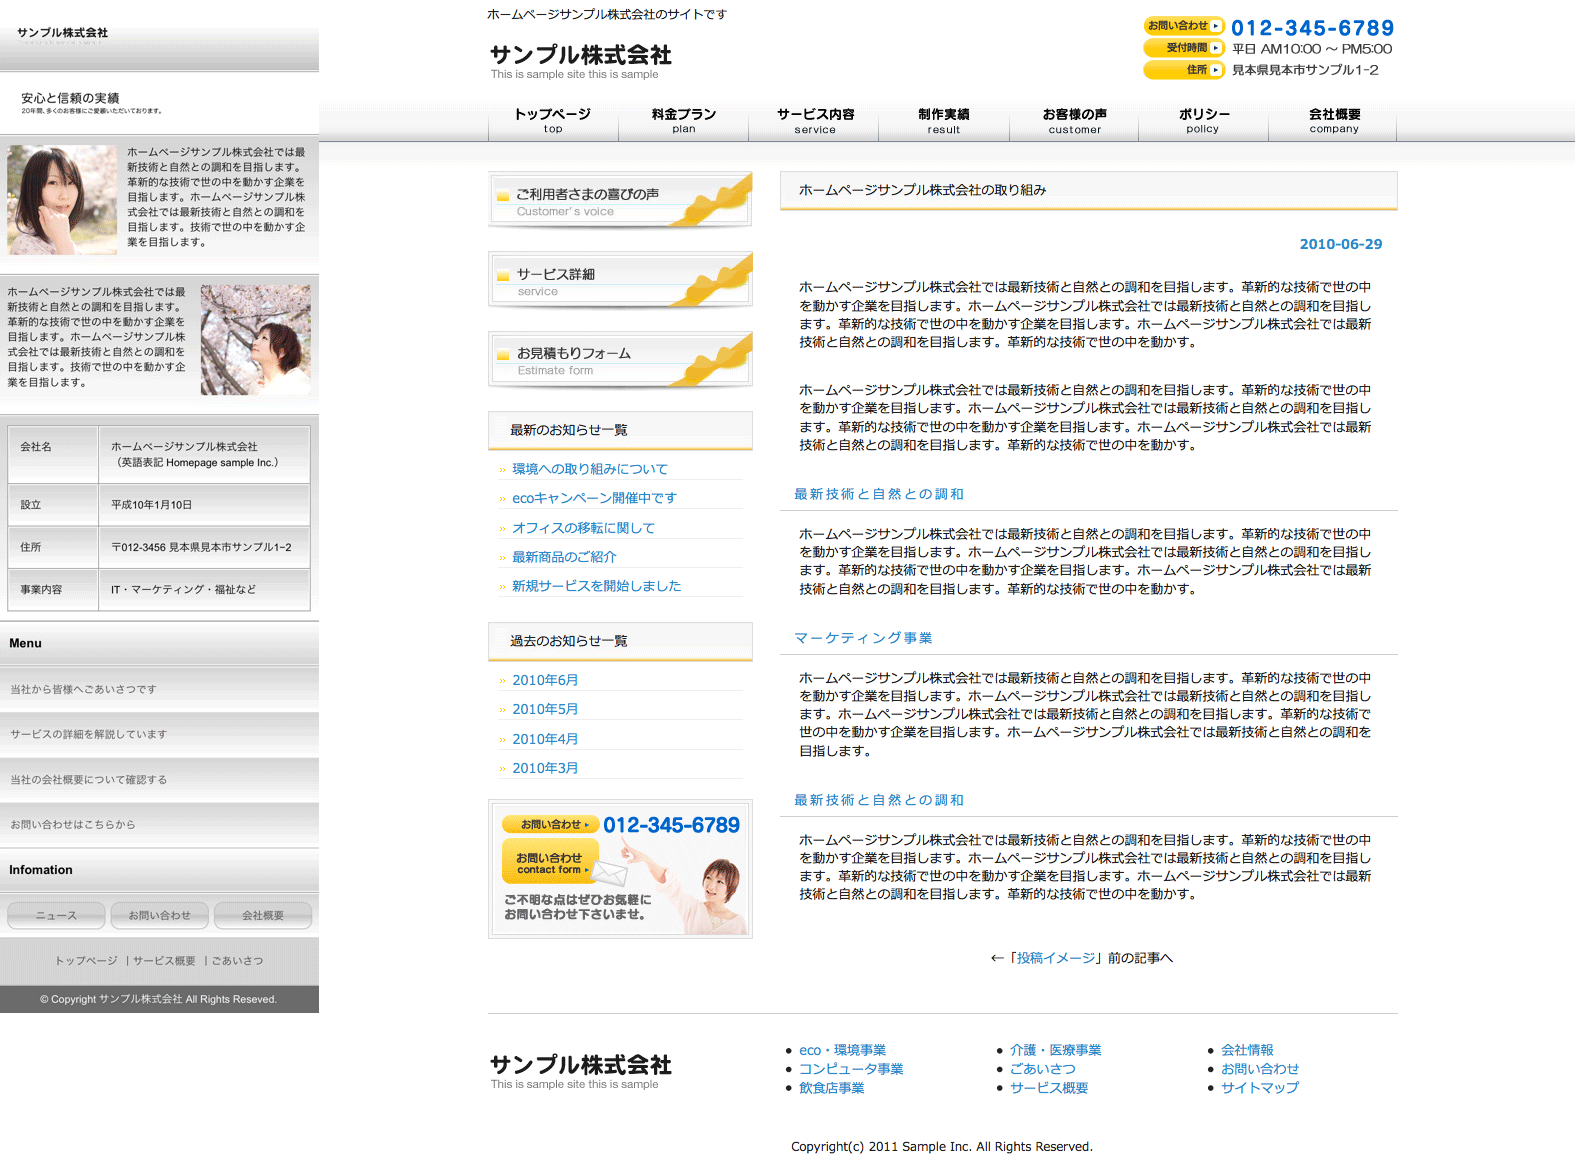
Task: Go to the 制作実績 navigation tab
Action: tap(944, 120)
